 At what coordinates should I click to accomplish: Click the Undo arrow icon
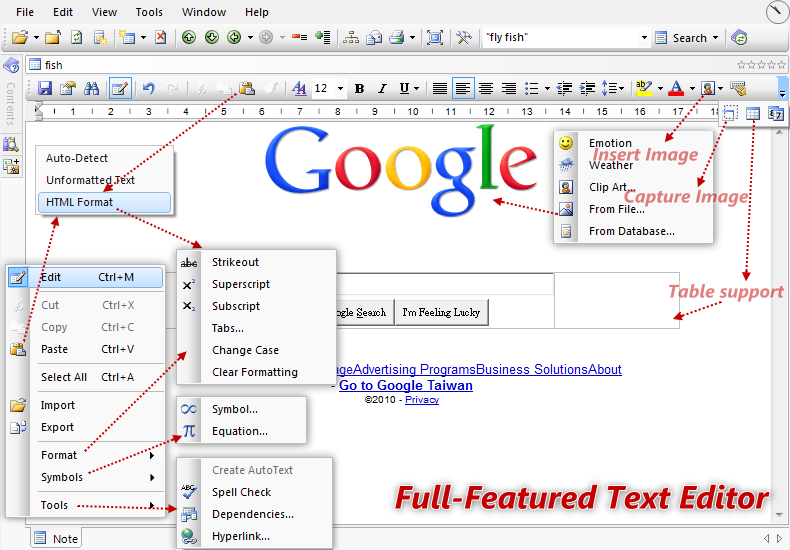coord(148,89)
